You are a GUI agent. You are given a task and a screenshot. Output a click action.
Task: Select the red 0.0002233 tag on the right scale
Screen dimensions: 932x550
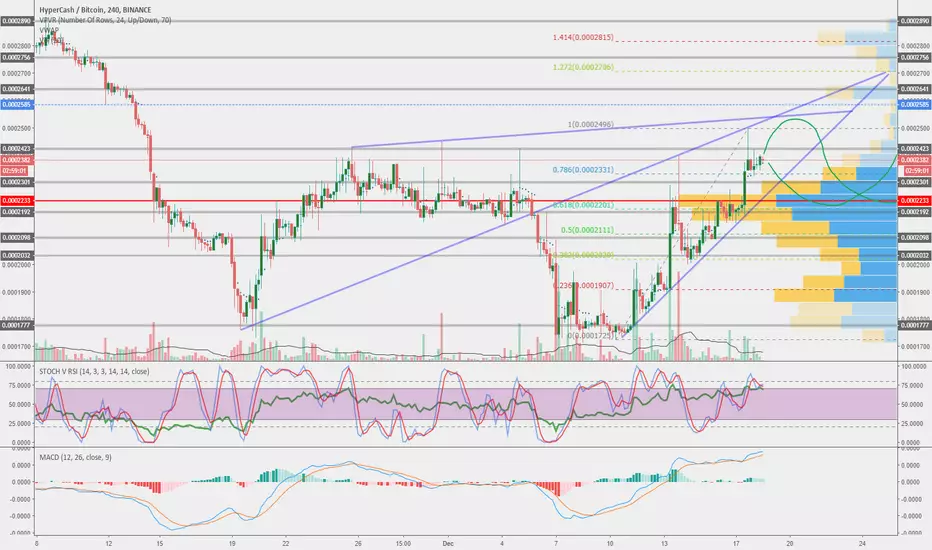pyautogui.click(x=915, y=201)
